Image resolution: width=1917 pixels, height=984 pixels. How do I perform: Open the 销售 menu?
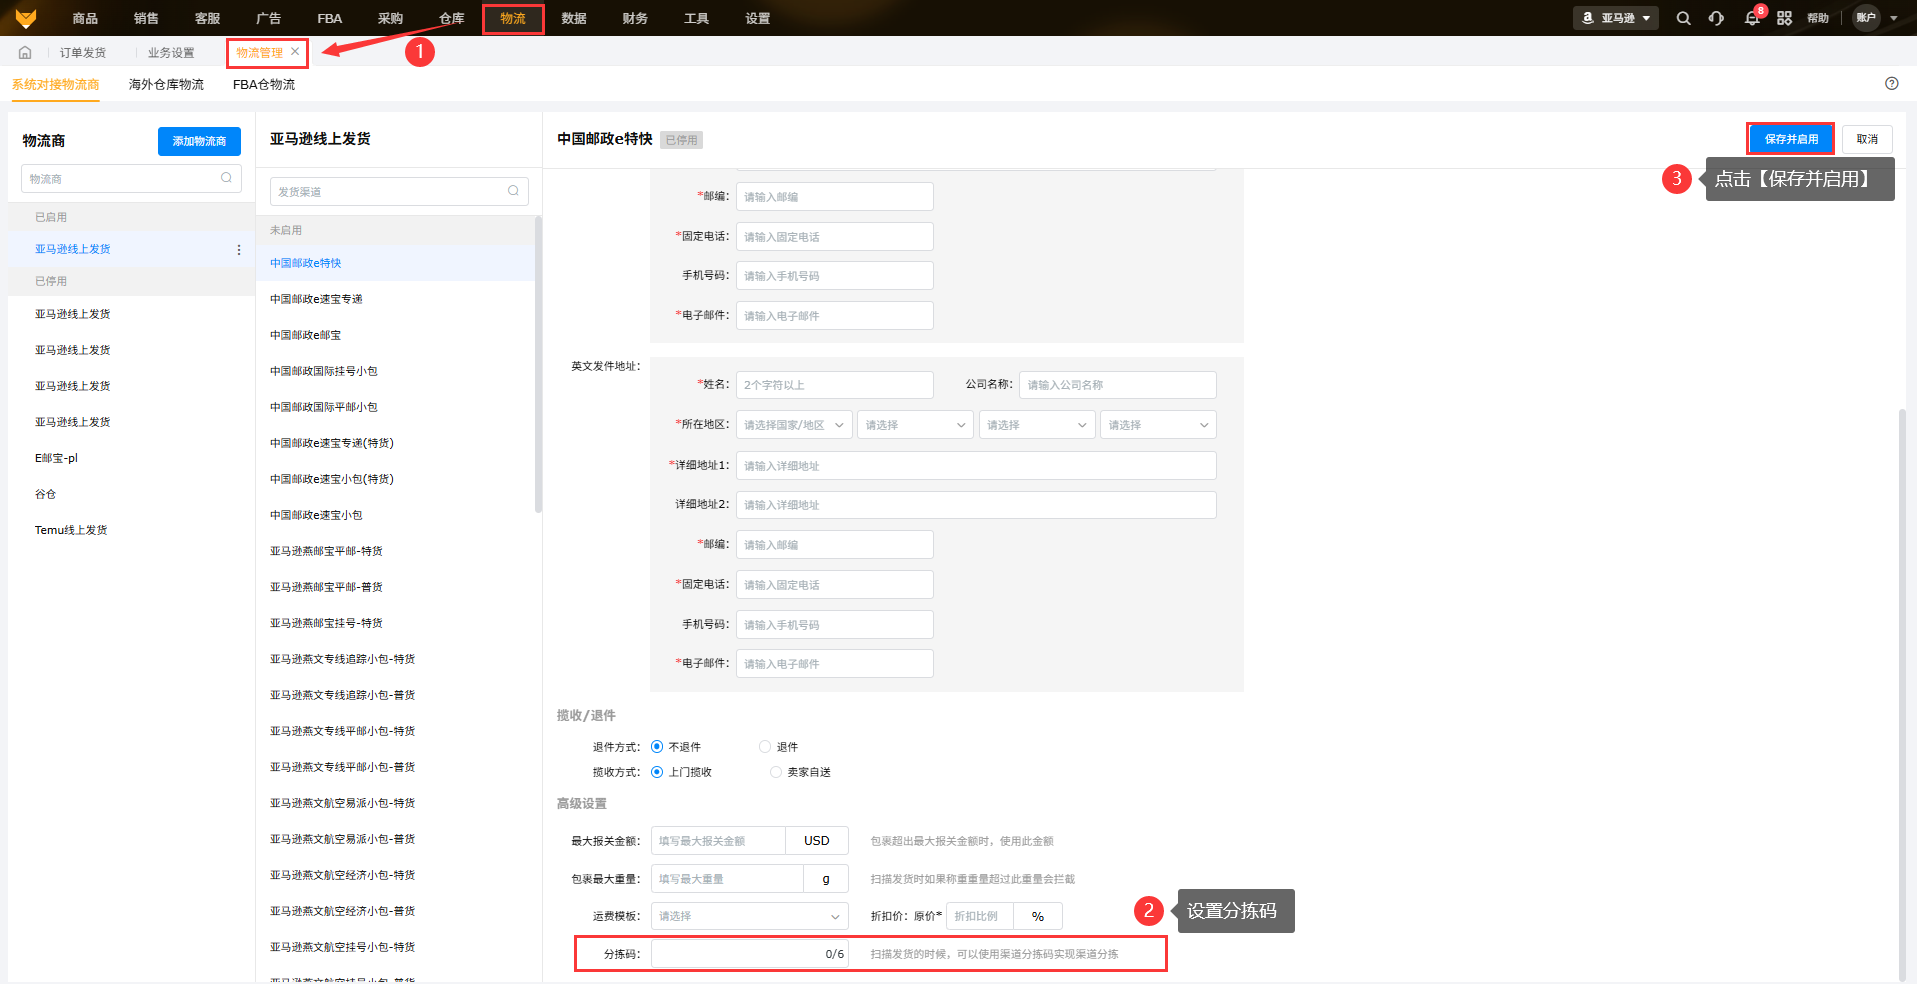(146, 18)
